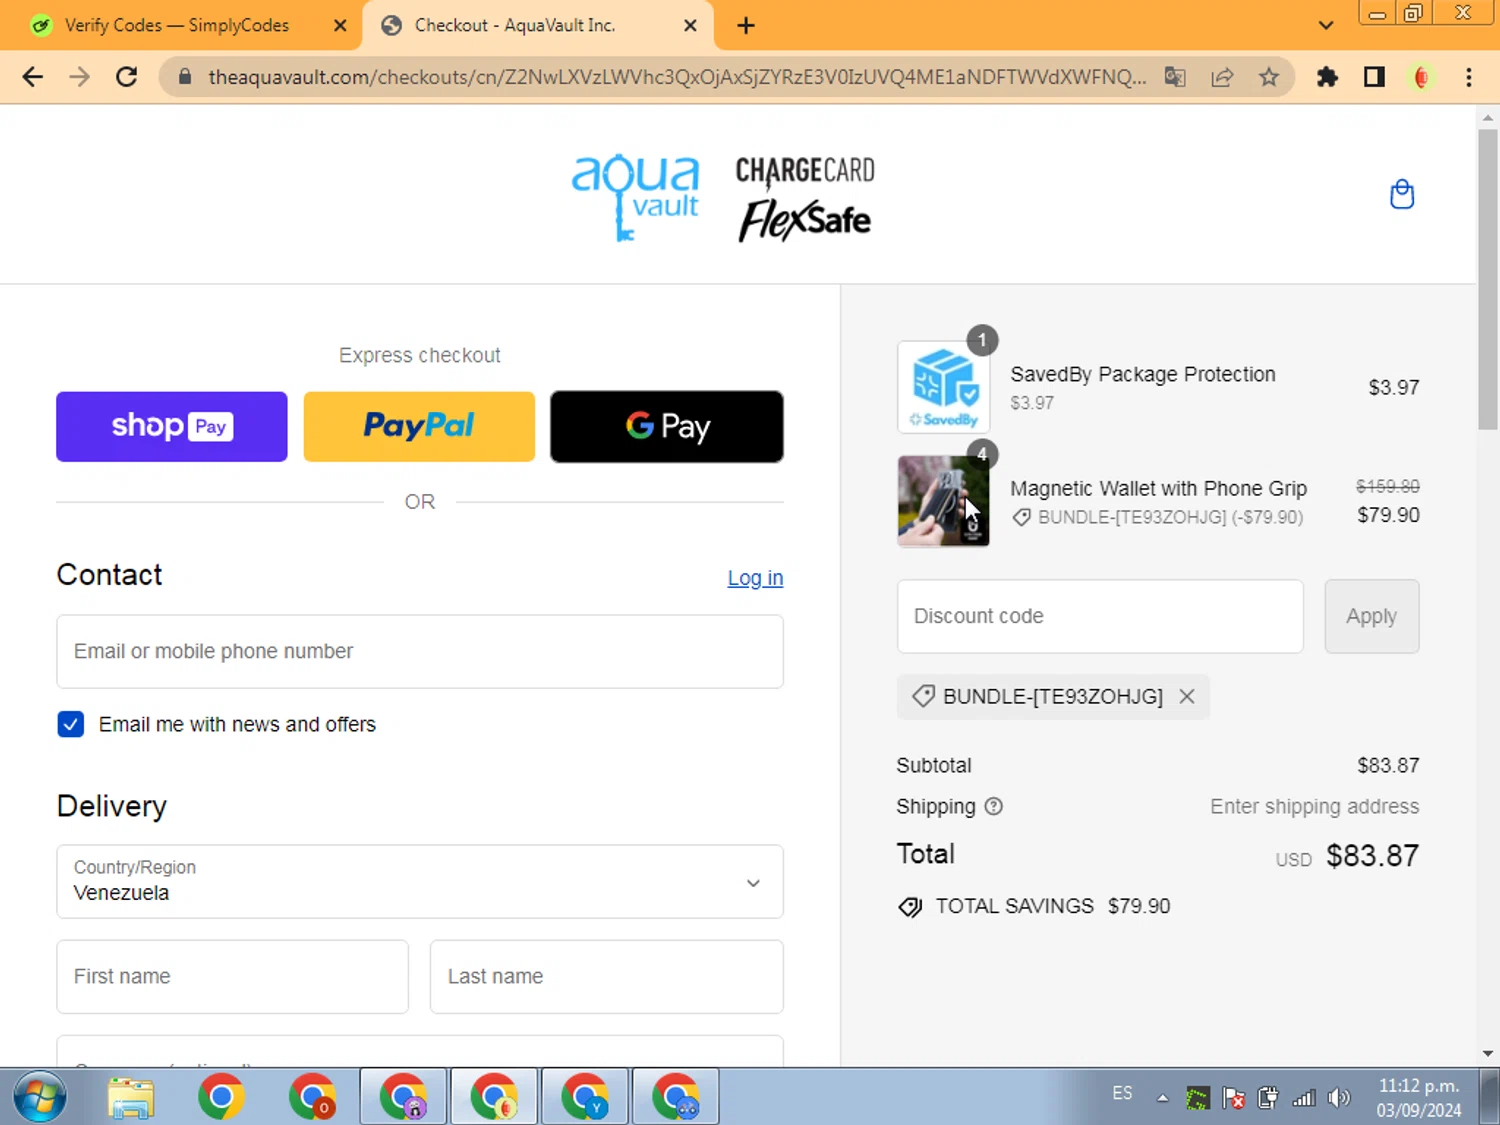Click the Log in link
The image size is (1500, 1125).
(755, 578)
